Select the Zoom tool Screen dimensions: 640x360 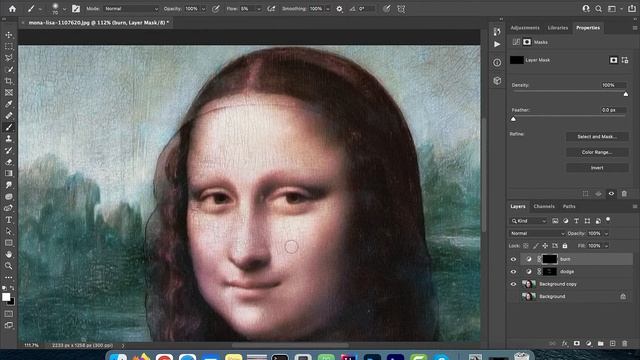click(x=9, y=266)
